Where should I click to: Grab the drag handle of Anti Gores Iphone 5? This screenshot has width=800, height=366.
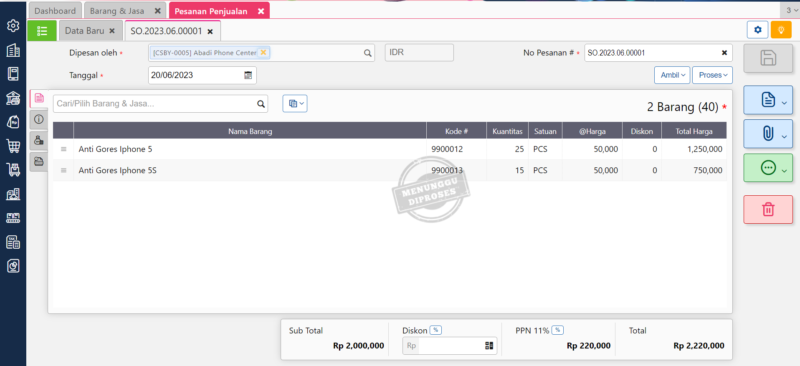click(x=64, y=149)
